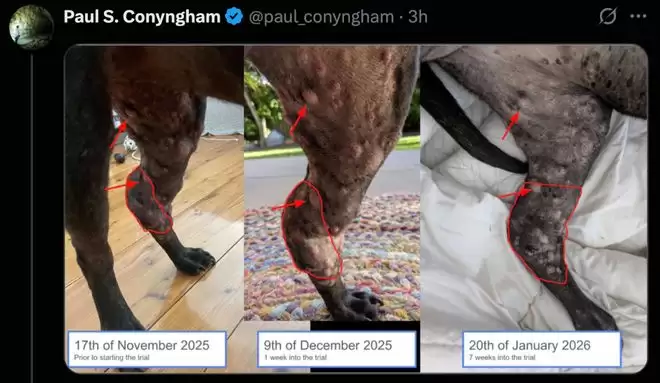
Task: Click the vertical thread line below avatar
Action: point(32,217)
